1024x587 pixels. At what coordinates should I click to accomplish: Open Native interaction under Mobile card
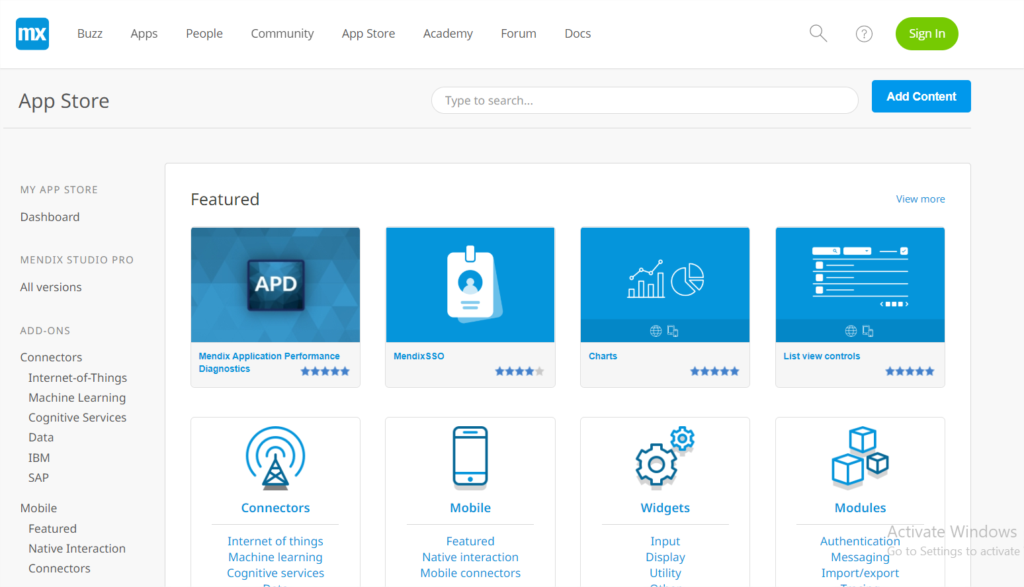[x=470, y=557]
